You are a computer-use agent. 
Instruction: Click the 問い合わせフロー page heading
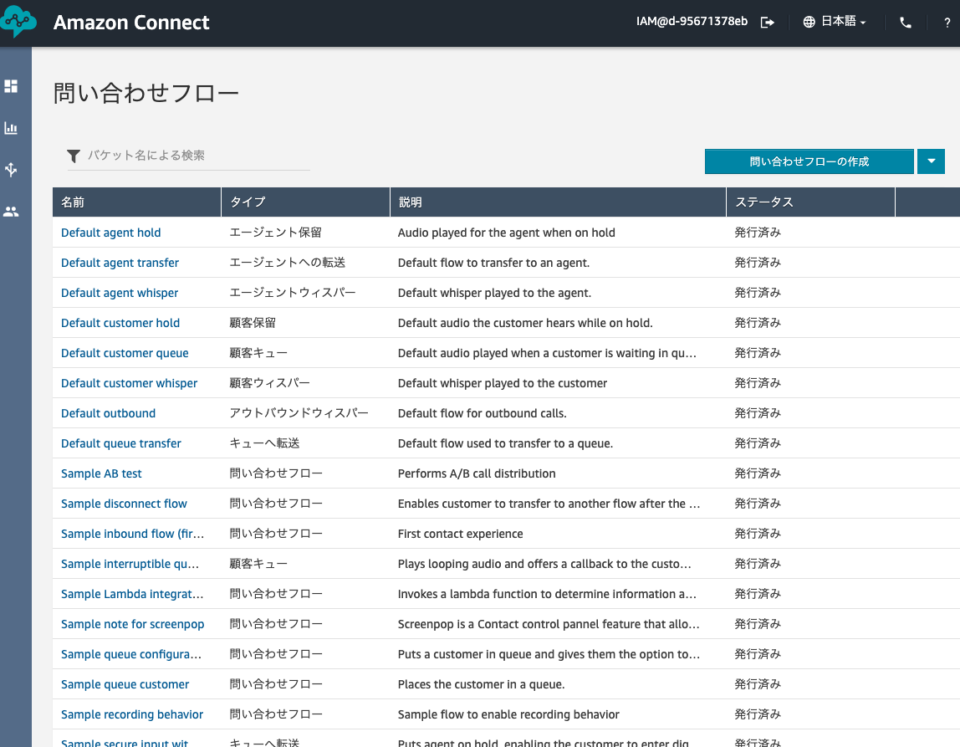pos(146,94)
